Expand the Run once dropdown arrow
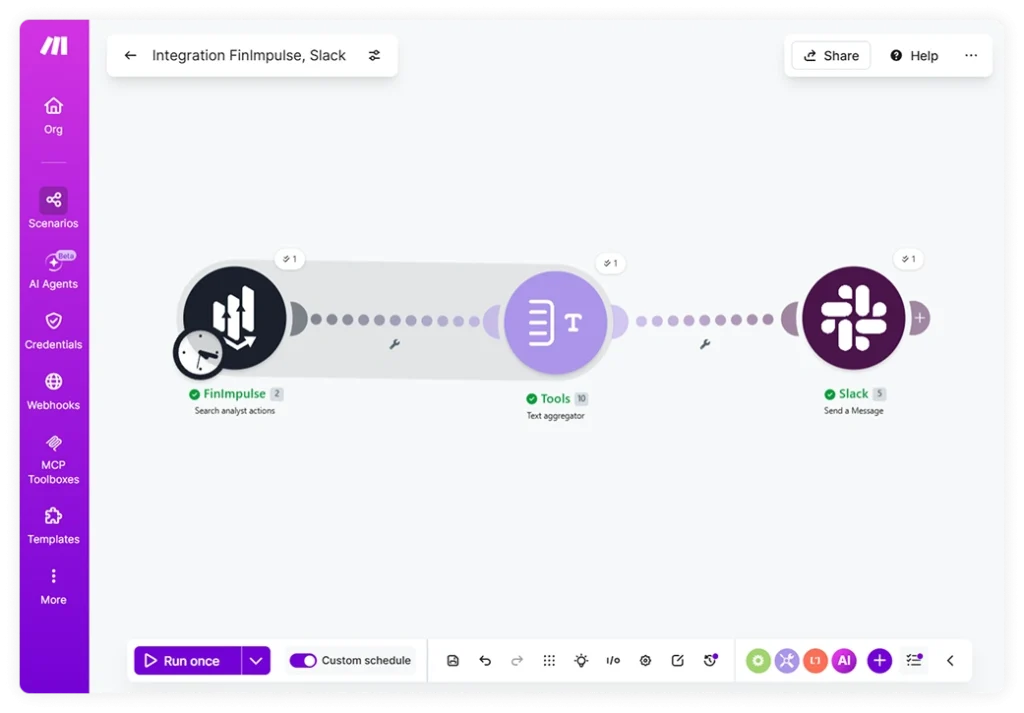This screenshot has height=713, width=1024. coord(256,661)
